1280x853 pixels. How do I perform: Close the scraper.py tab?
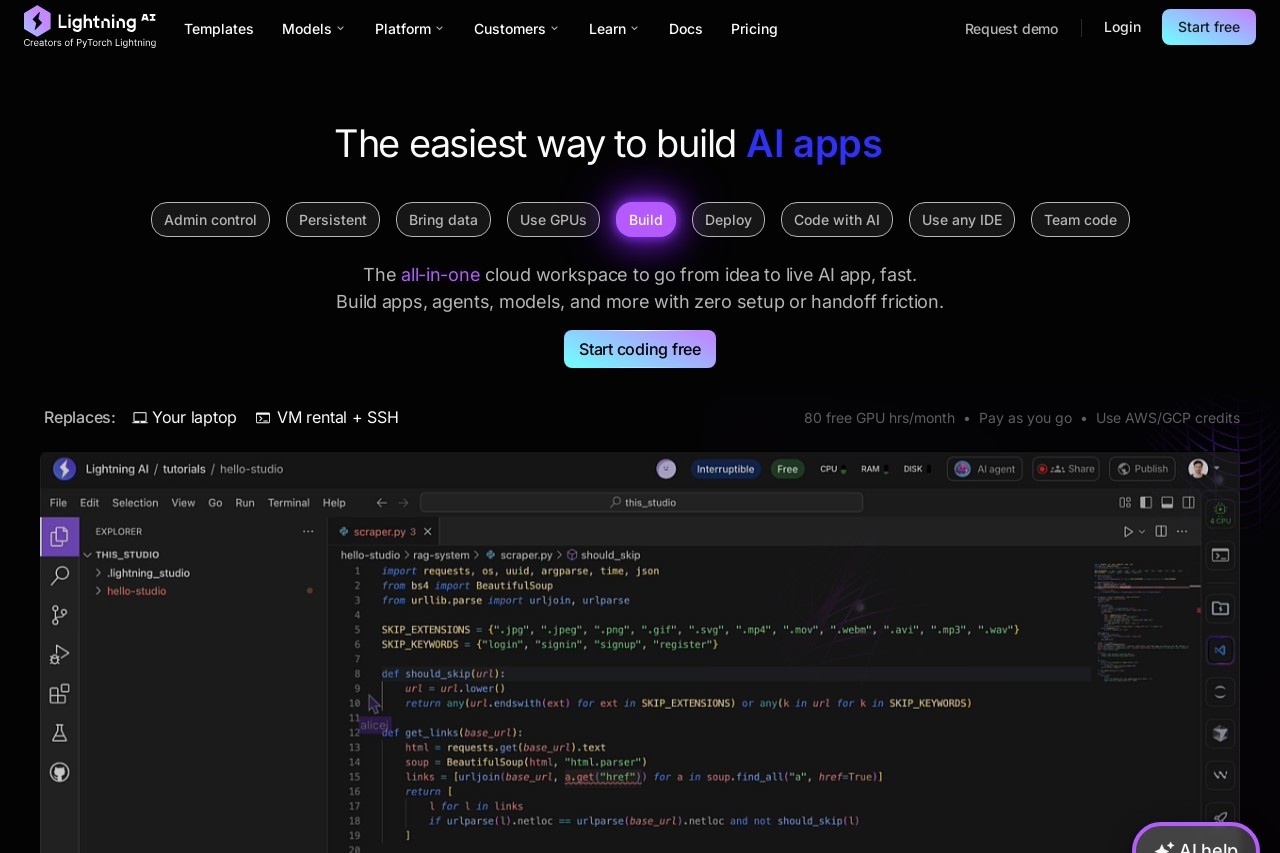(428, 532)
